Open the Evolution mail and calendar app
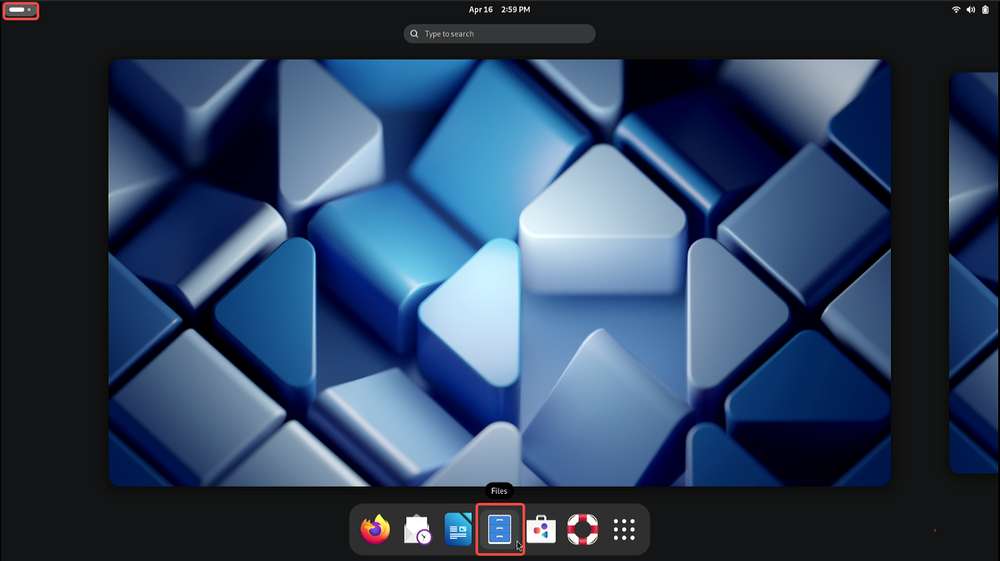Image resolution: width=1000 pixels, height=561 pixels. tap(417, 529)
